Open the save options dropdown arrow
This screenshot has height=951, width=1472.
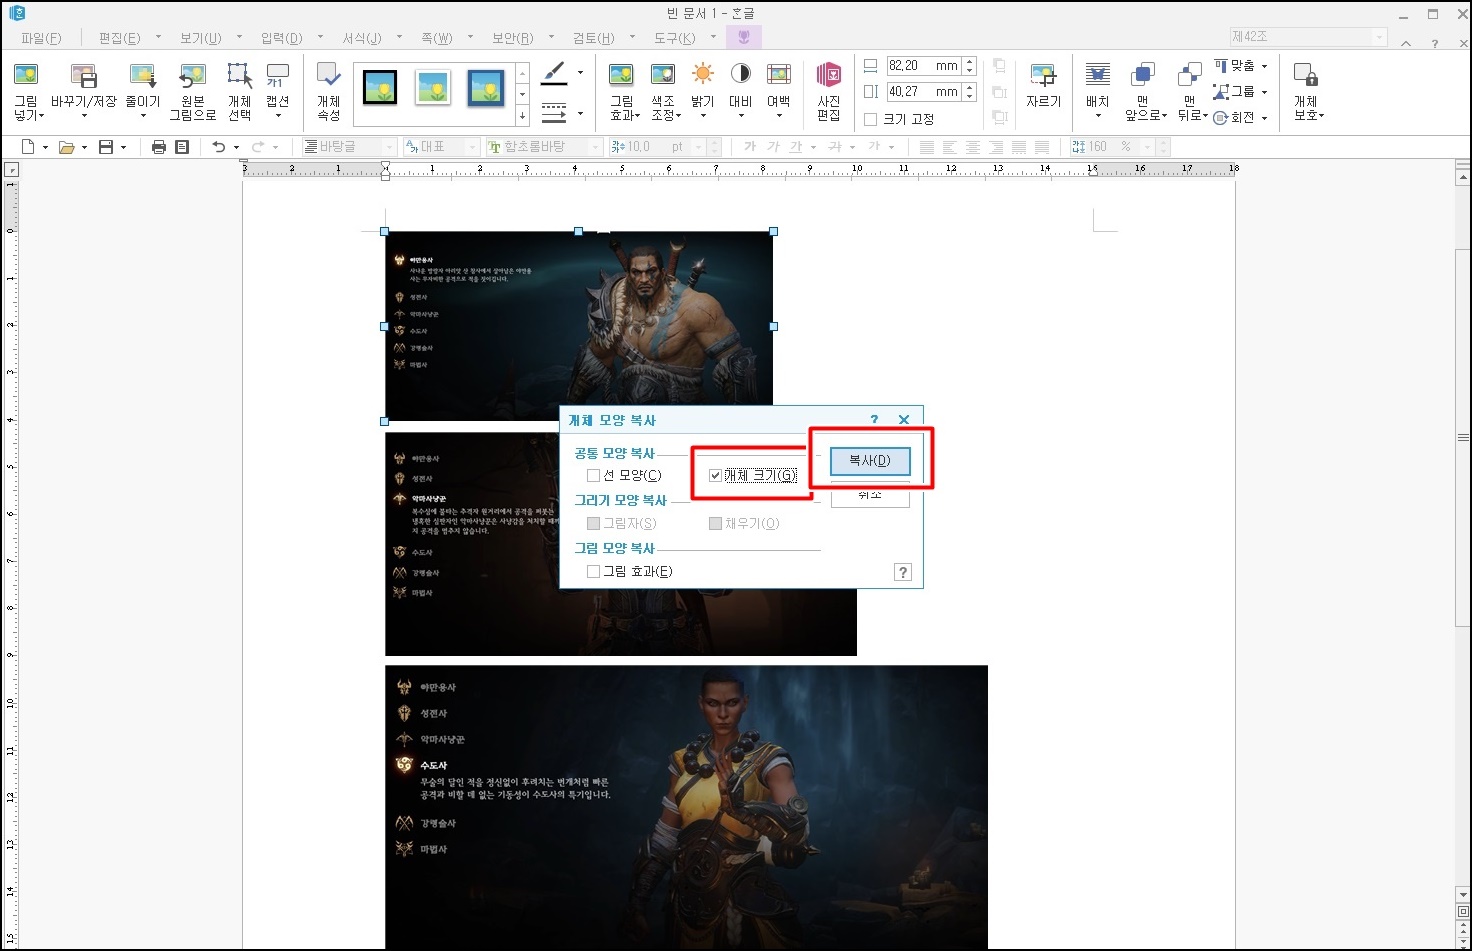pos(124,147)
